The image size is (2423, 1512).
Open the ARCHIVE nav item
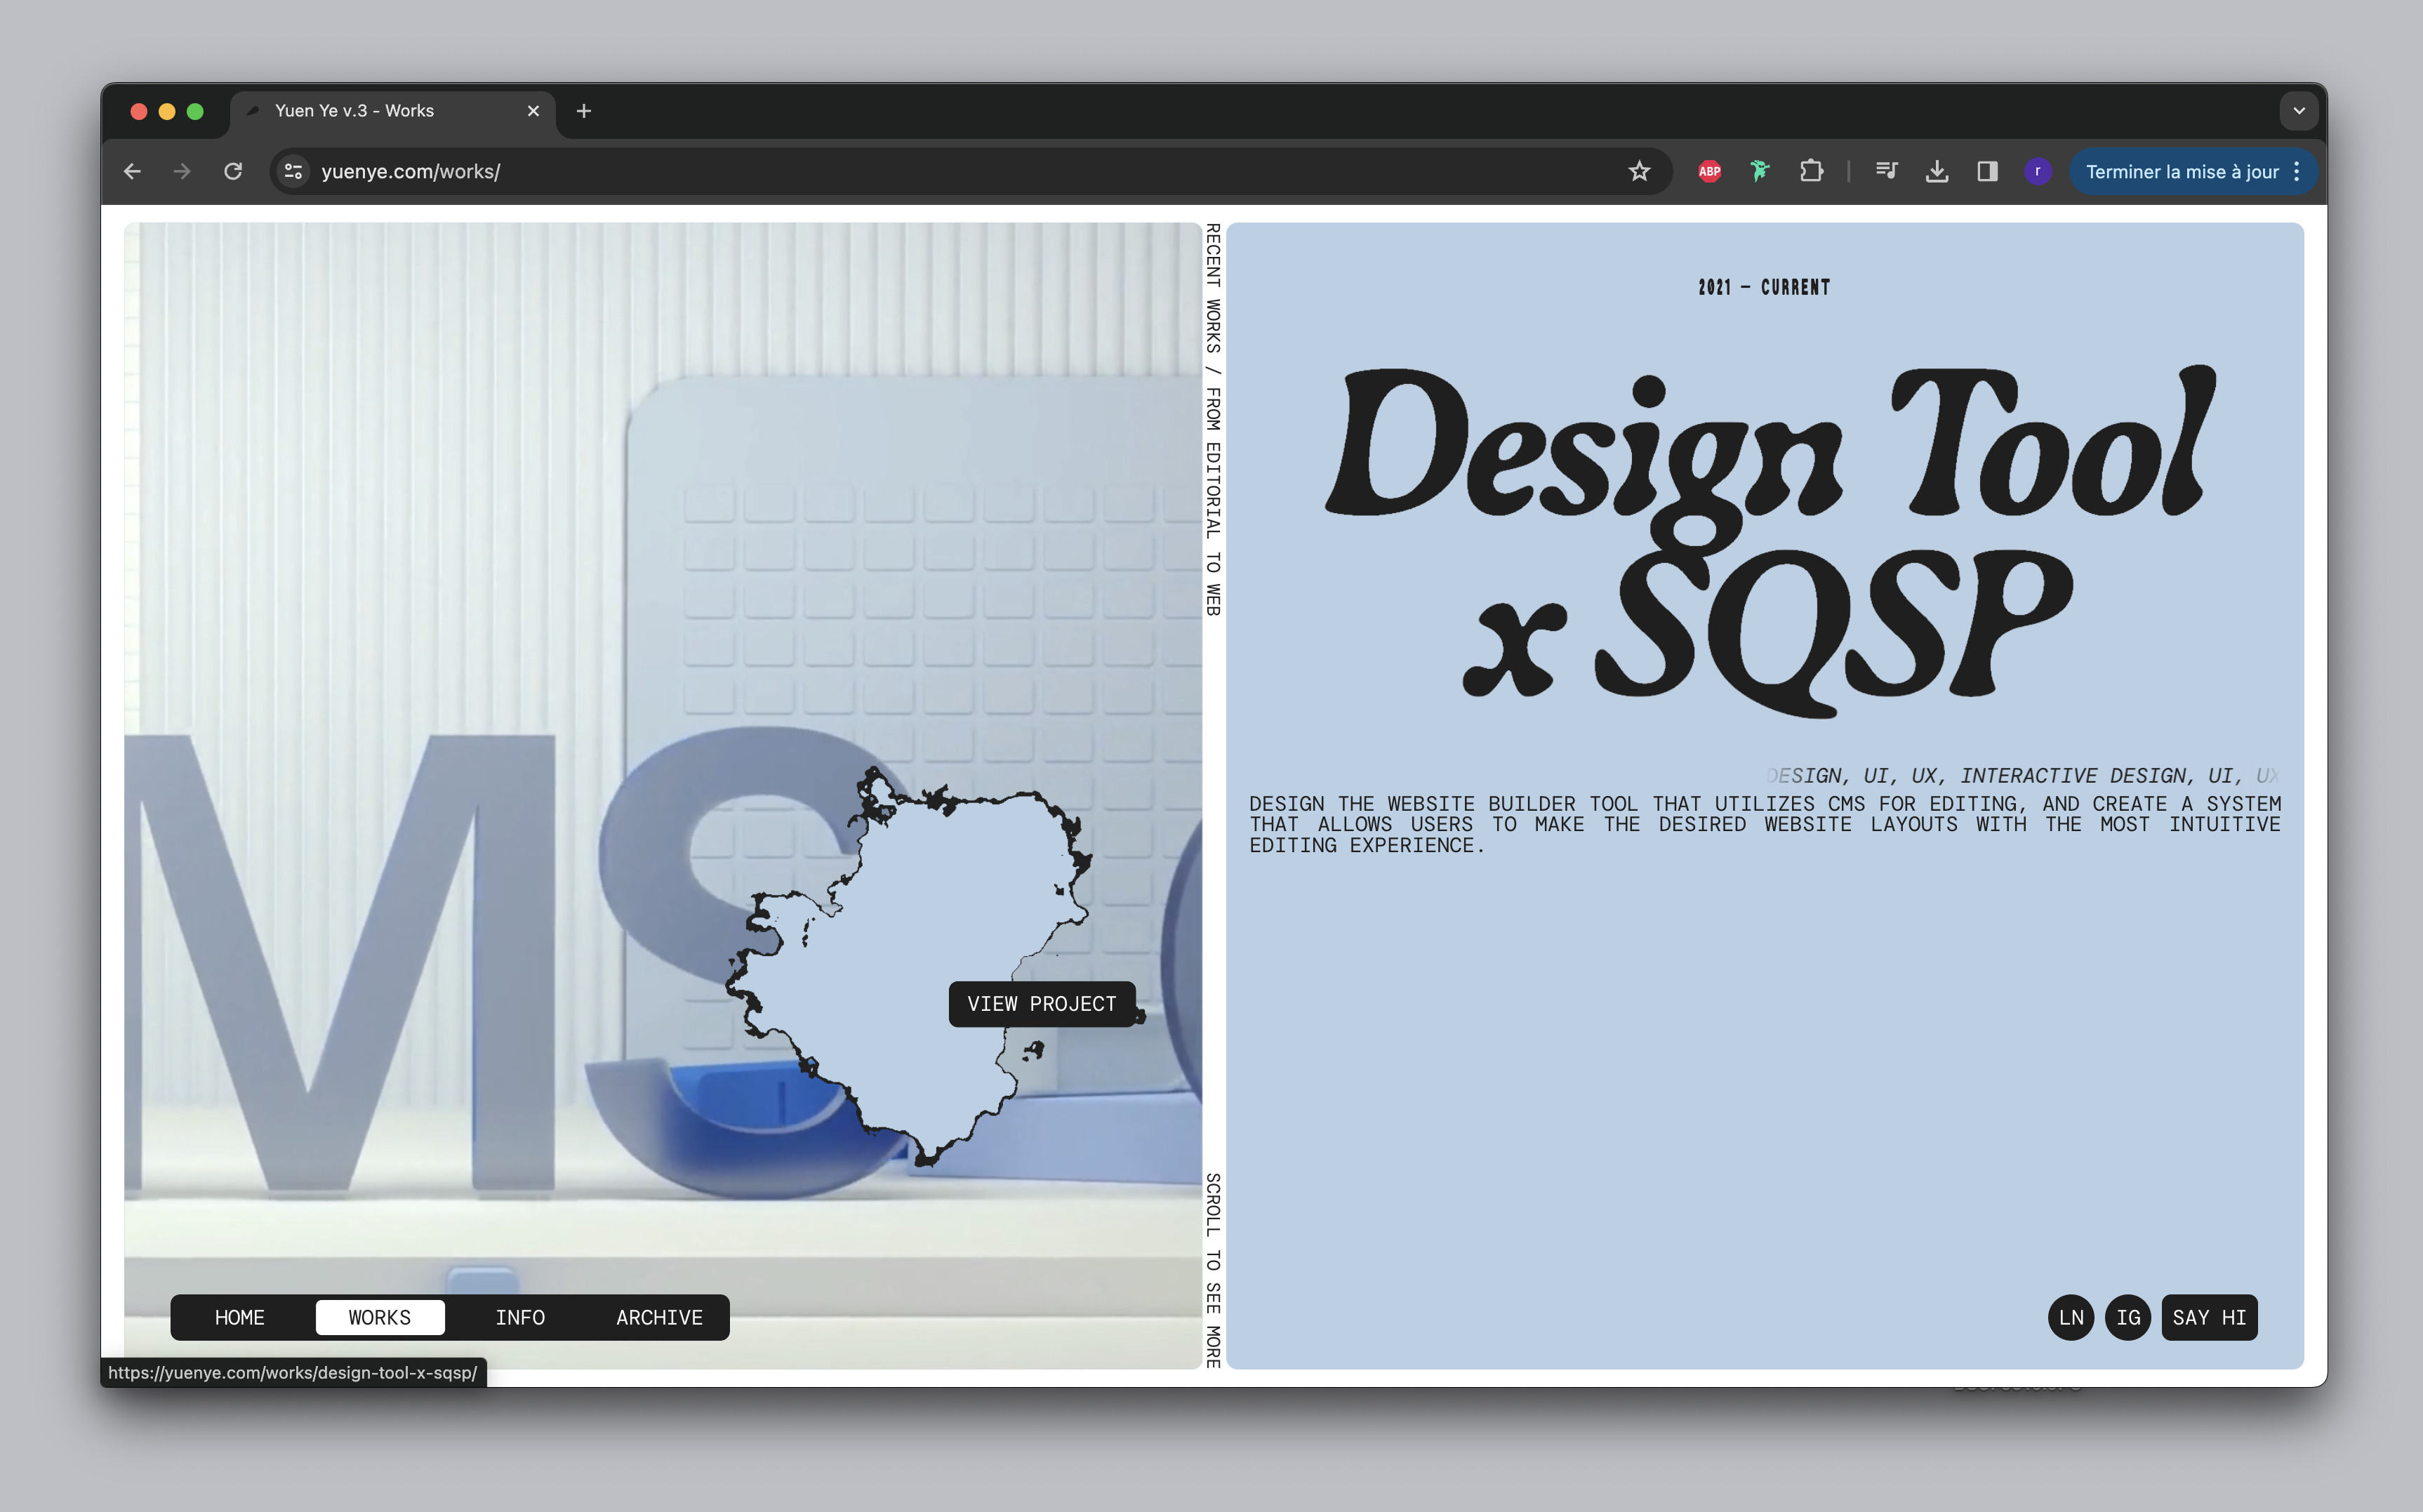click(x=659, y=1317)
